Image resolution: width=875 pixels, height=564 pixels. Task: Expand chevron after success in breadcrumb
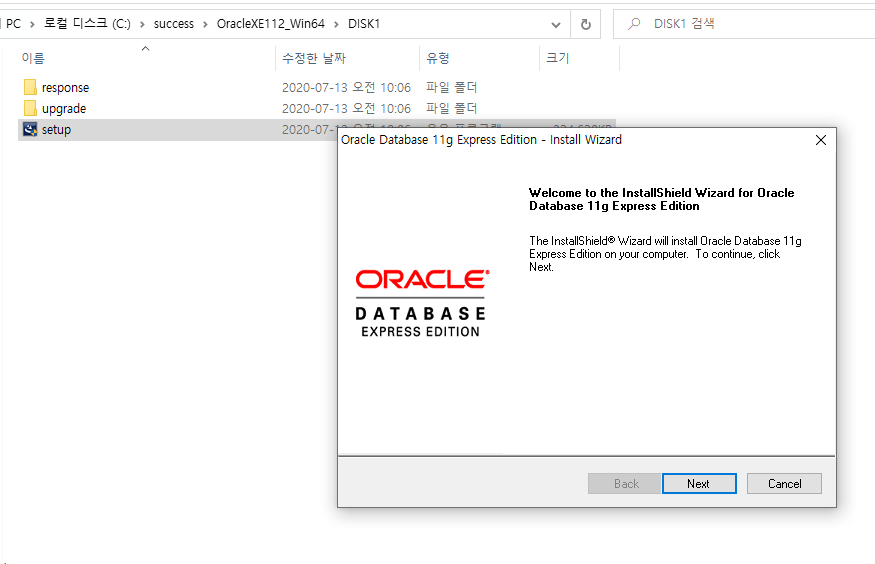(205, 24)
